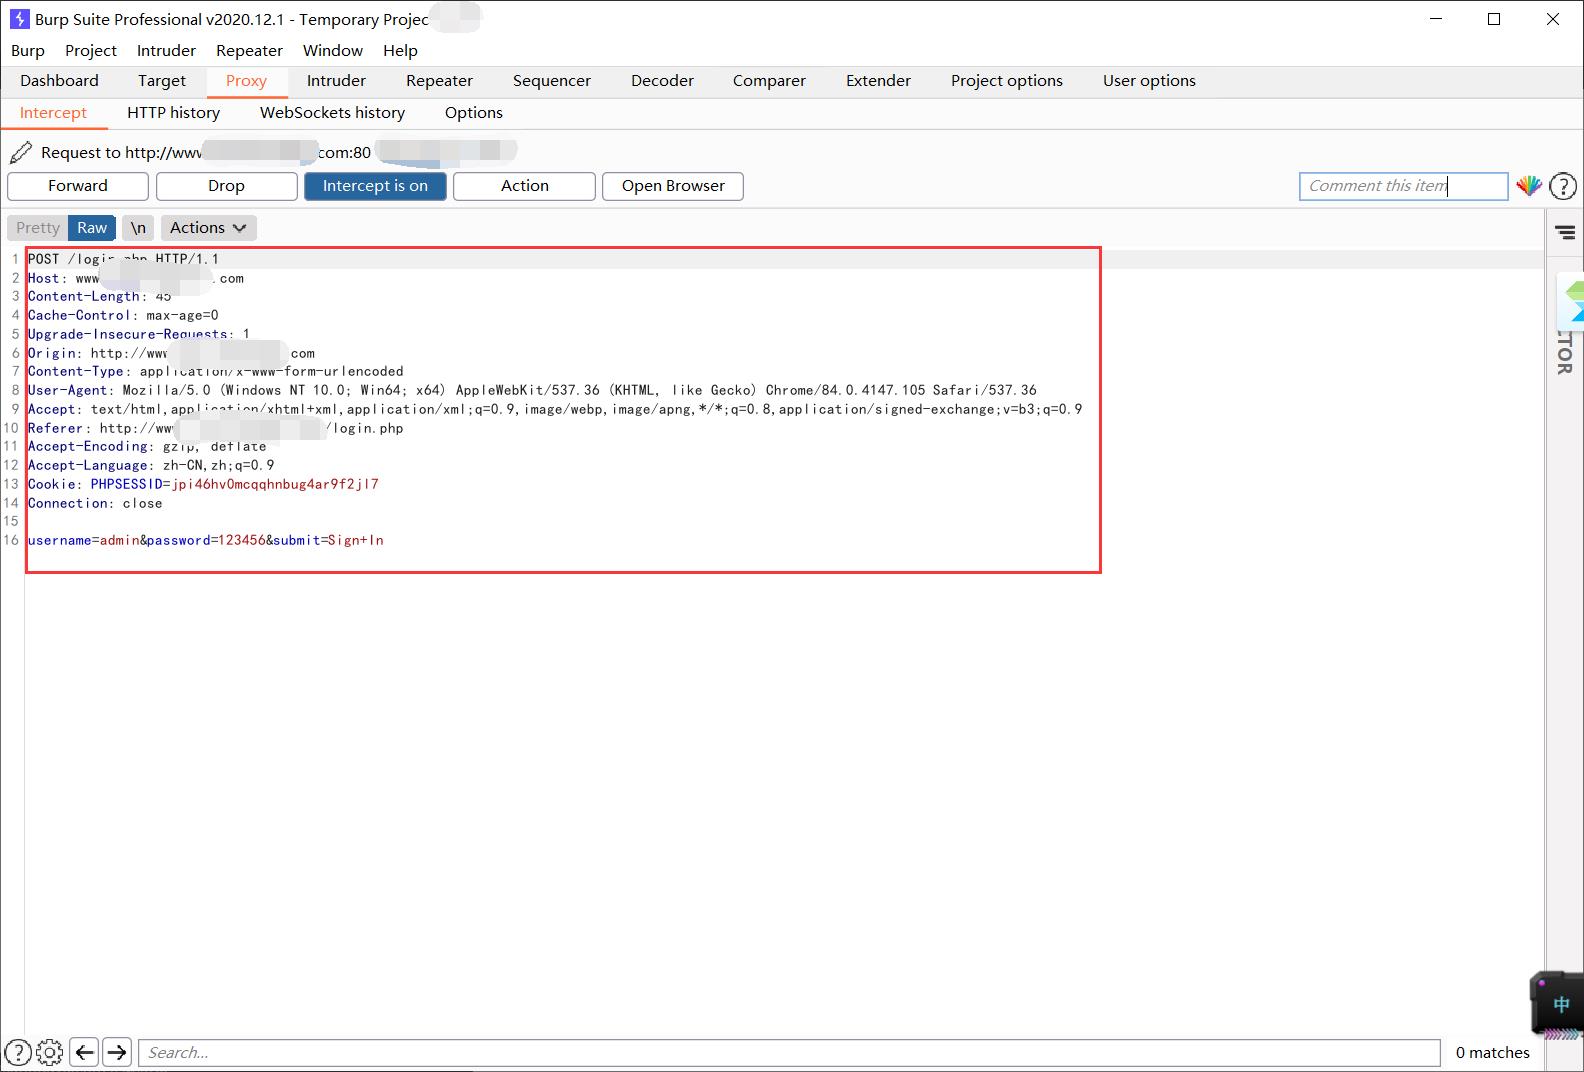Viewport: 1584px width, 1072px height.
Task: Toggle Intercept is on button
Action: (375, 186)
